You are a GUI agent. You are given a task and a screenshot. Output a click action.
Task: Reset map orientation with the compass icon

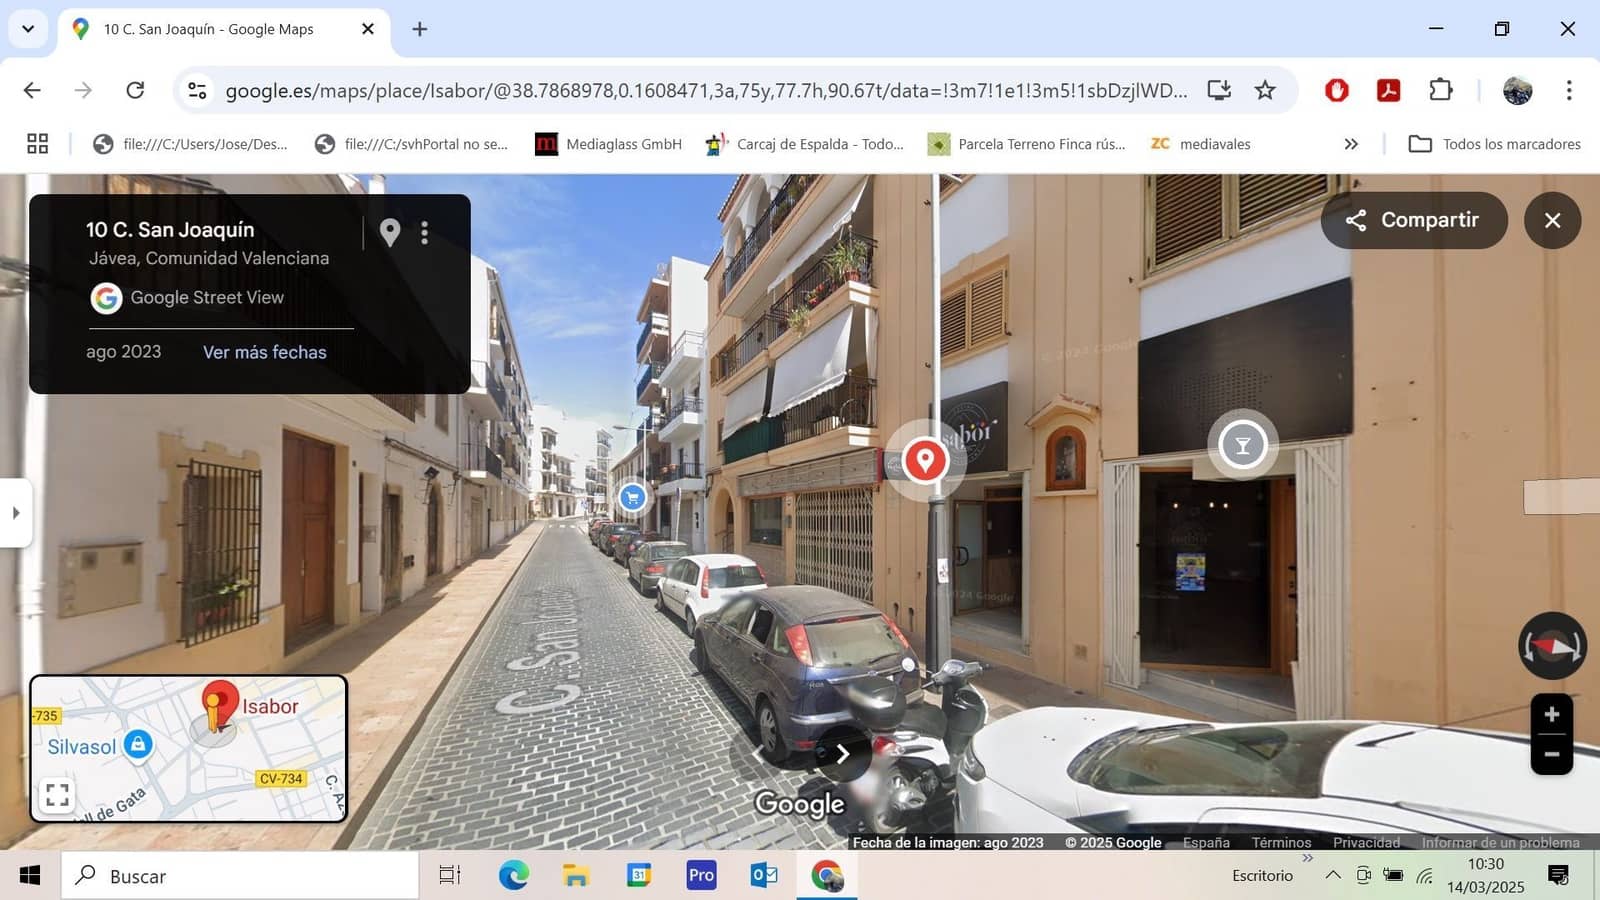point(1552,645)
